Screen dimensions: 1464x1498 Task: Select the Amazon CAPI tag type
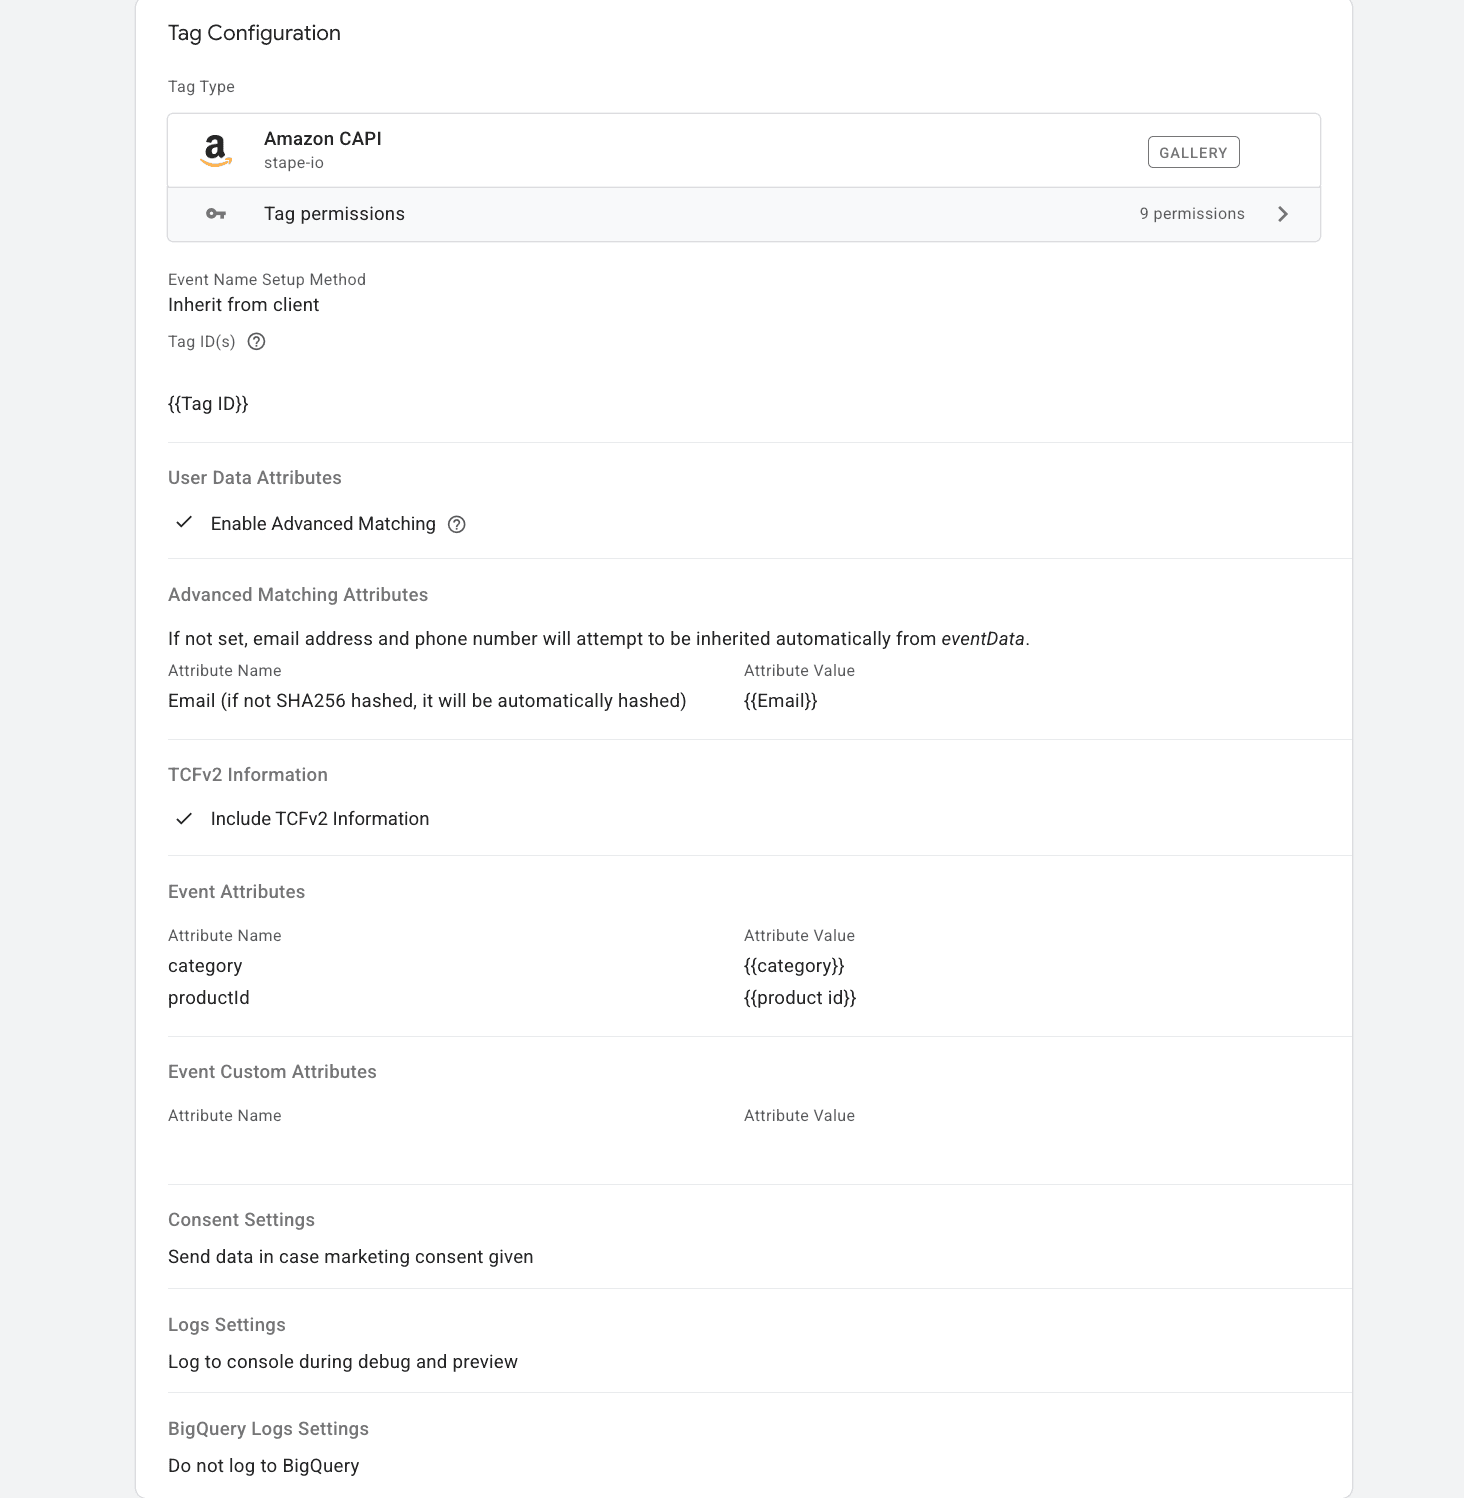pyautogui.click(x=322, y=139)
